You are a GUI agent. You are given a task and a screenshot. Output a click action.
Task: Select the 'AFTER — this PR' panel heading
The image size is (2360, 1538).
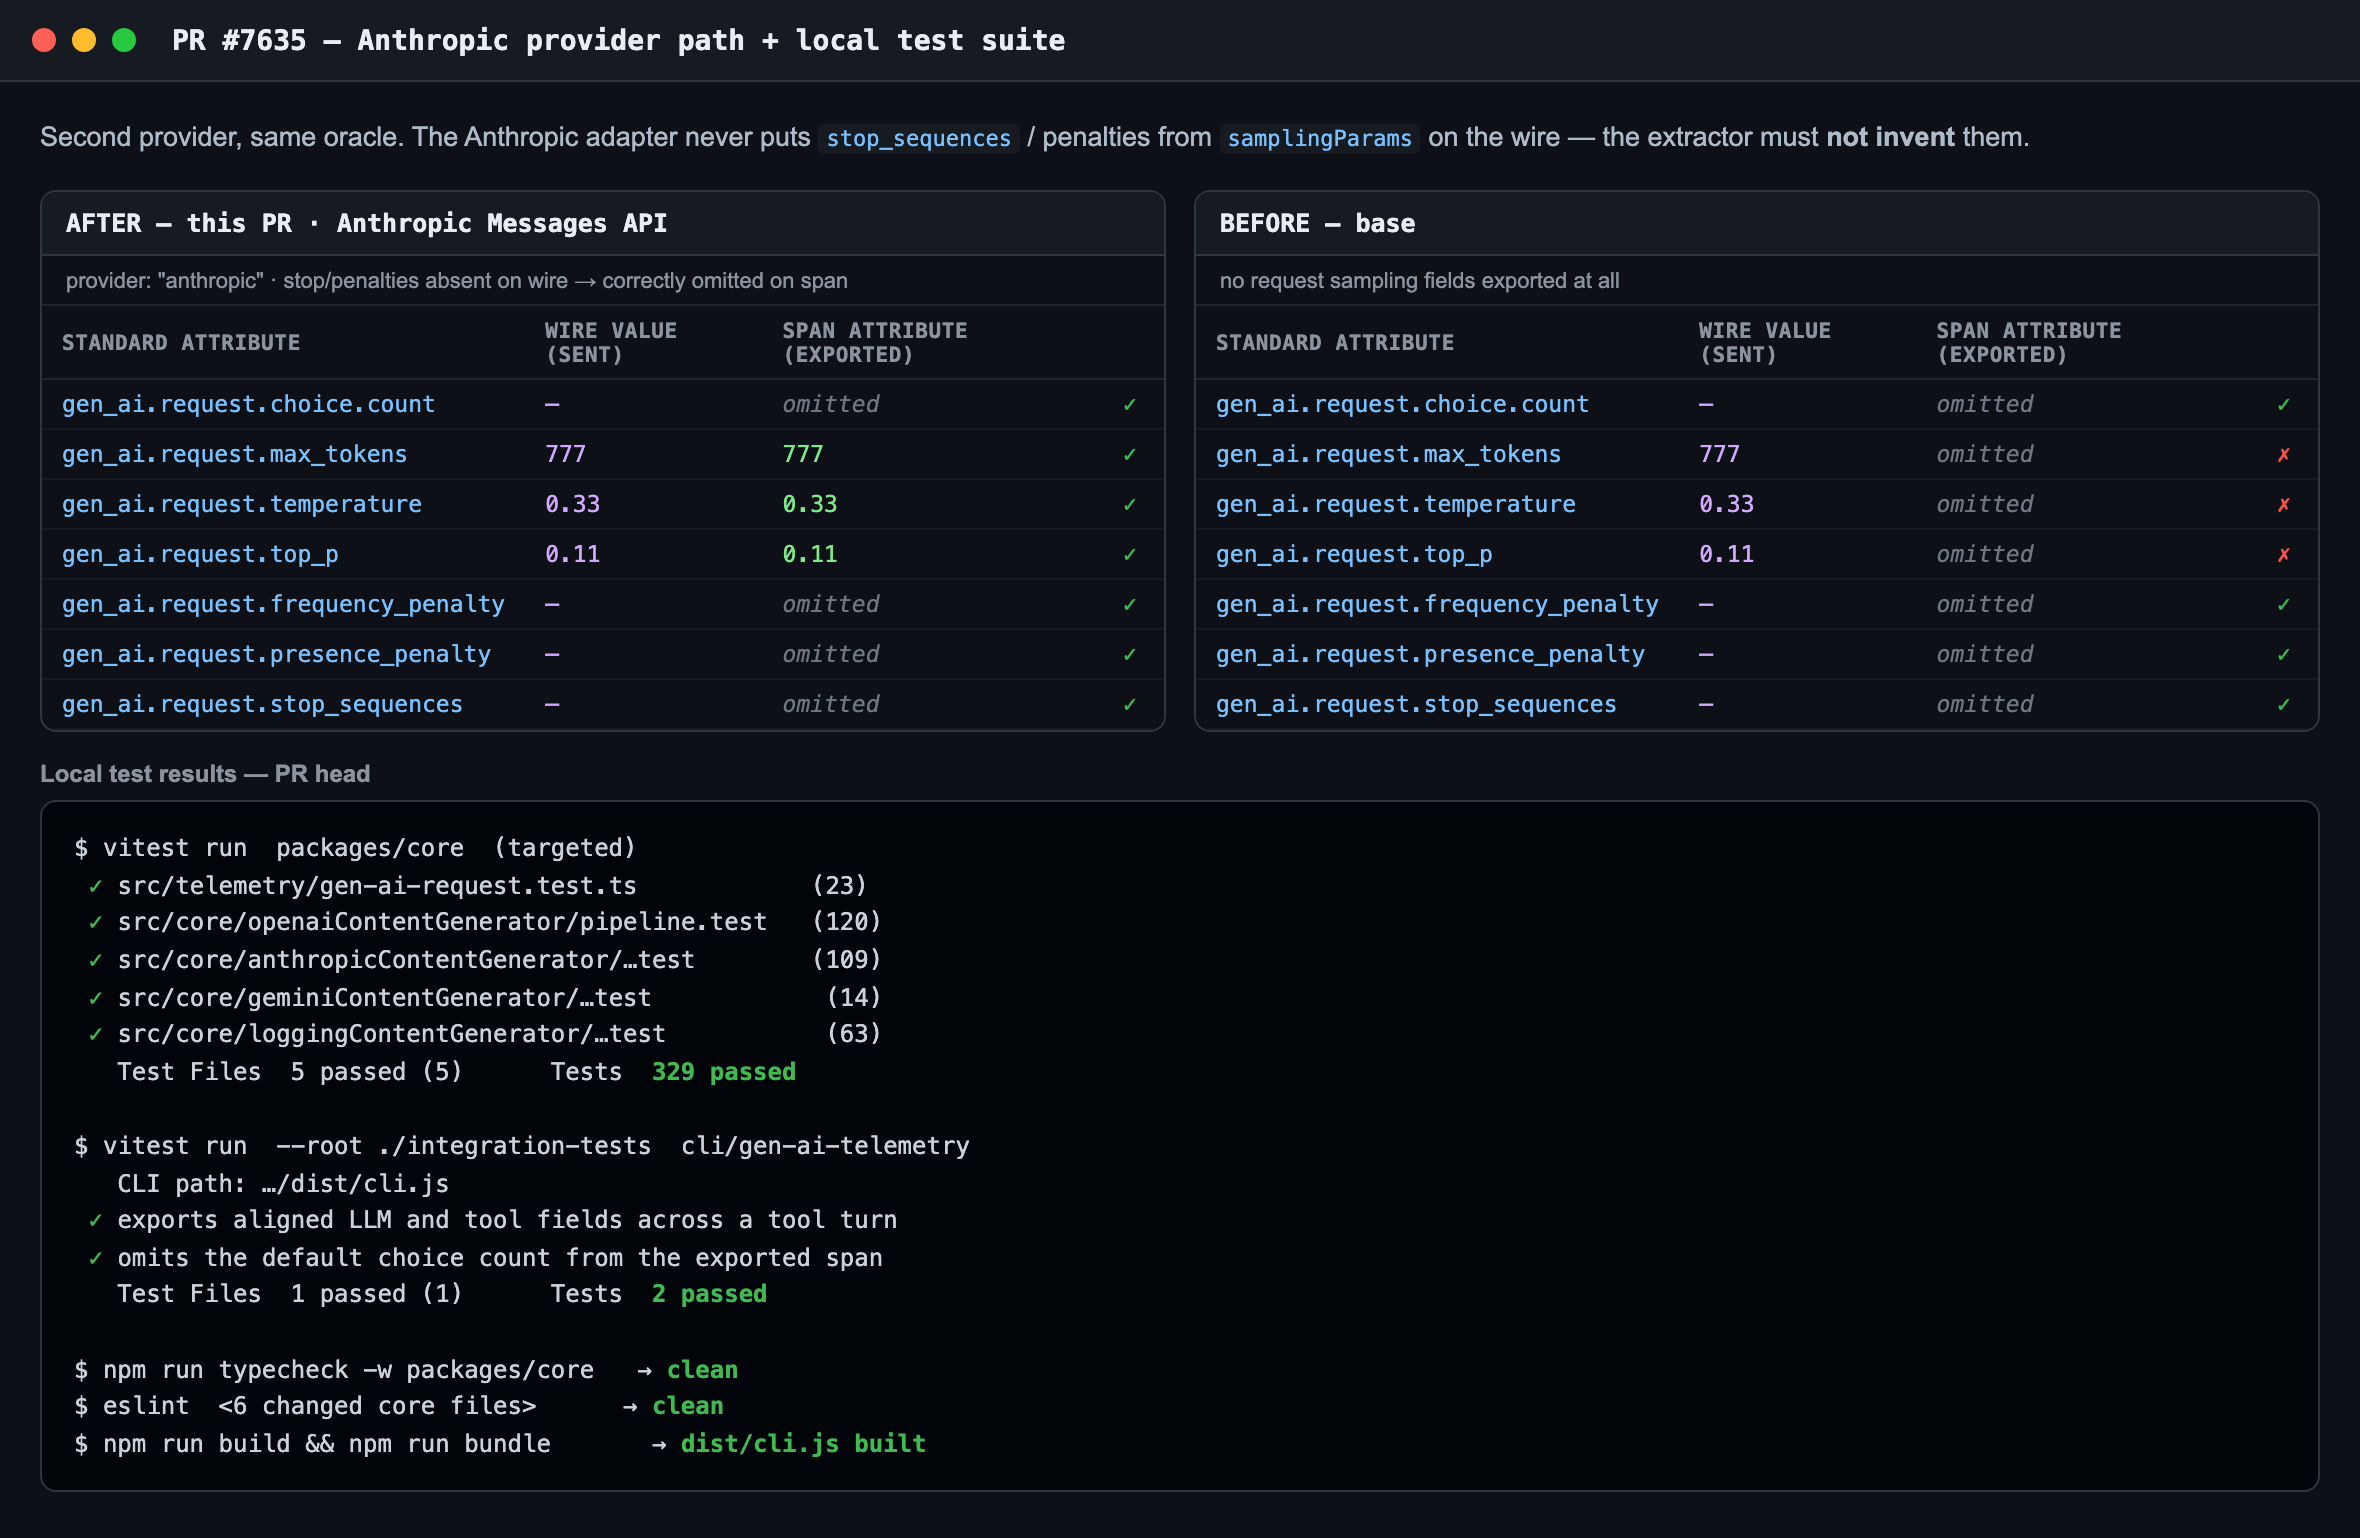point(366,223)
